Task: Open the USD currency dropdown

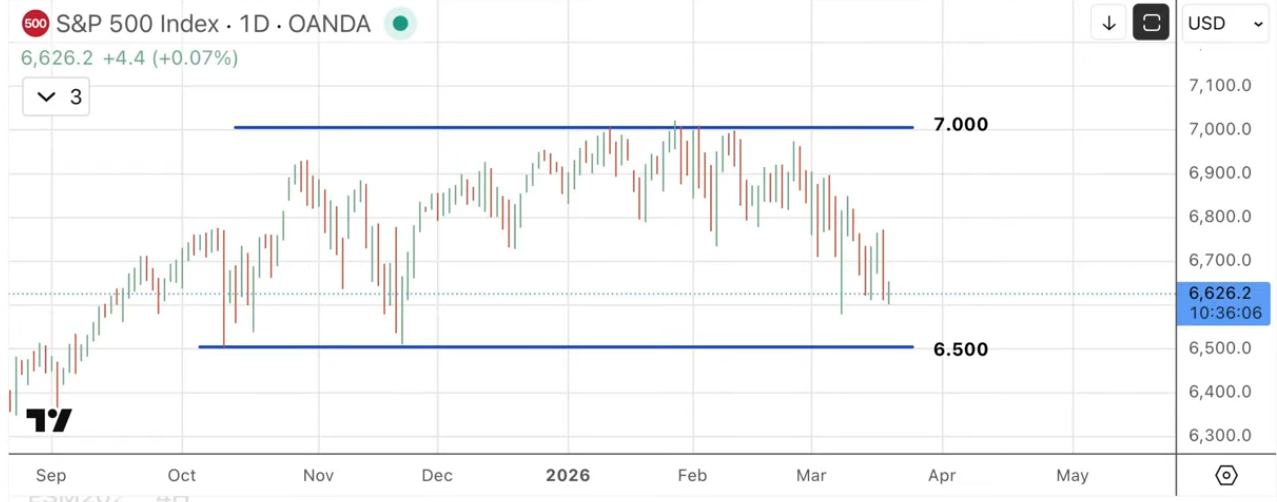Action: pos(1226,23)
